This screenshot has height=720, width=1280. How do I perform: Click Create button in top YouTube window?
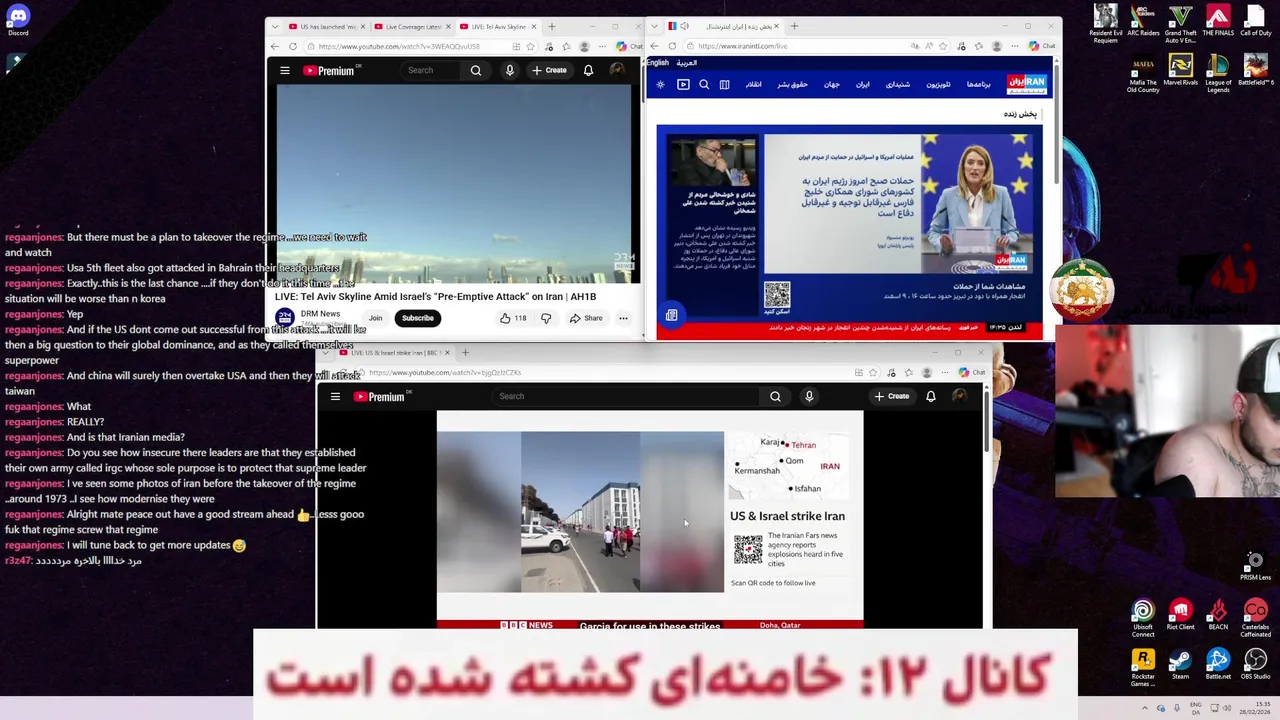[x=550, y=70]
